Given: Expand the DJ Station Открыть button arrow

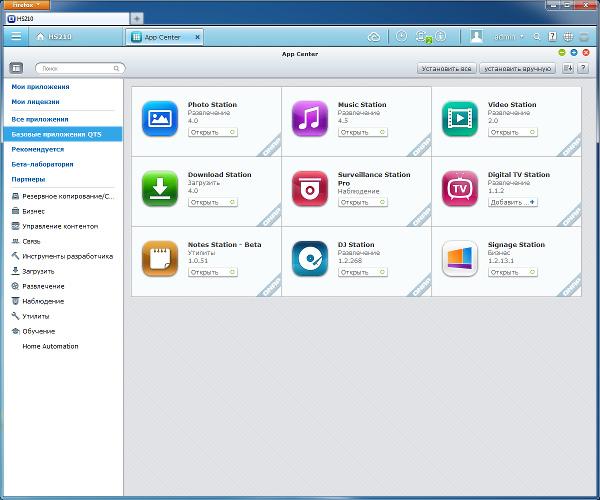Looking at the screenshot, I should pyautogui.click(x=382, y=272).
